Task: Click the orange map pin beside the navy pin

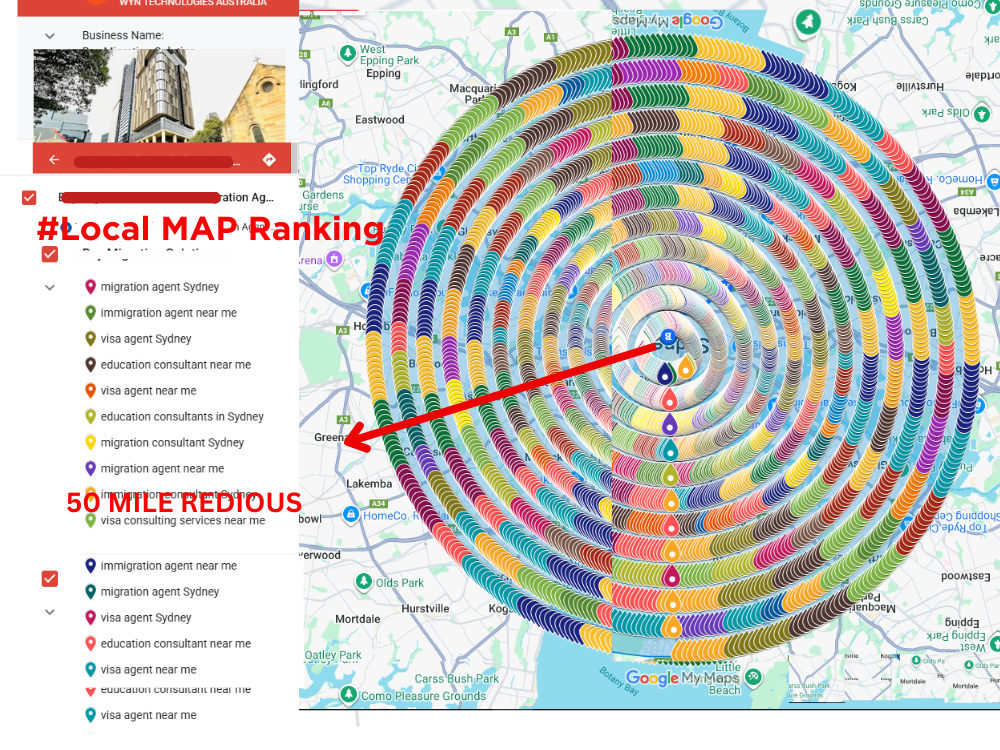Action: [x=686, y=367]
